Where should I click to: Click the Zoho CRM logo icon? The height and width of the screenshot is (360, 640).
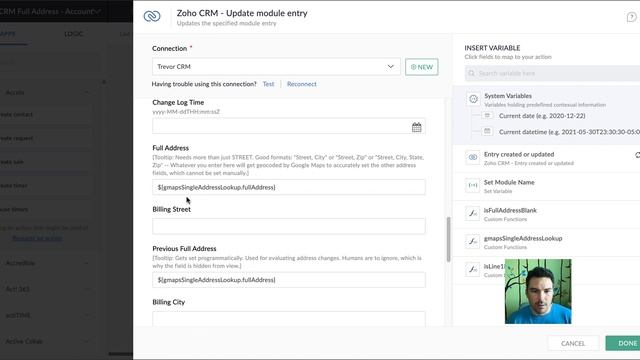click(152, 16)
